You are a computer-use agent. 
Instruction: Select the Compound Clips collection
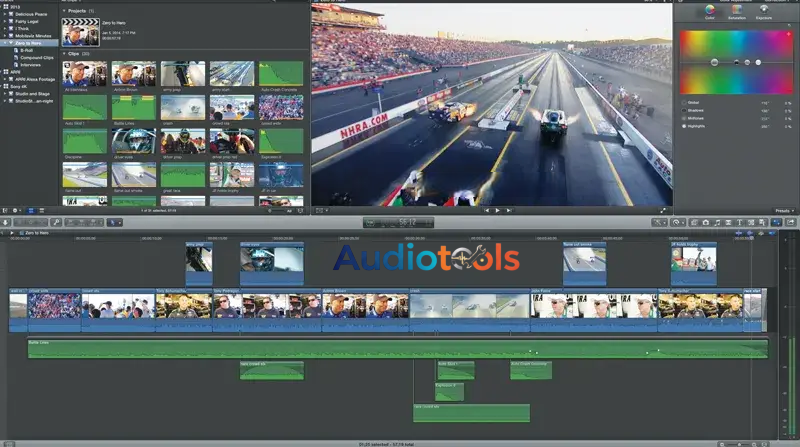pyautogui.click(x=37, y=58)
